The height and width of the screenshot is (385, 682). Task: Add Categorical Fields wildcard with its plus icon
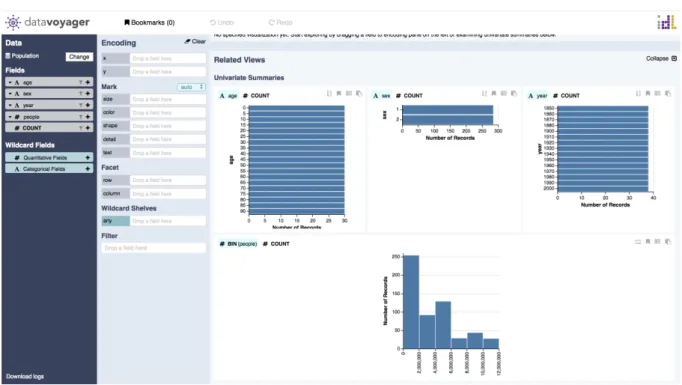88,169
